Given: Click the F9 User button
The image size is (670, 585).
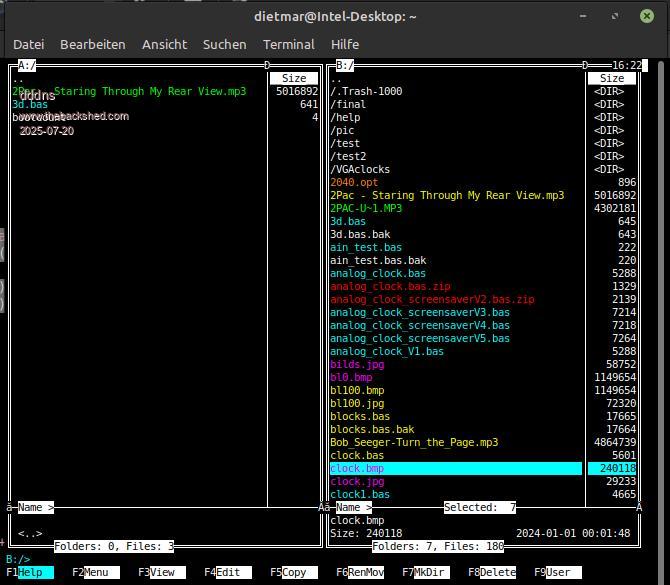Looking at the screenshot, I should (558, 573).
